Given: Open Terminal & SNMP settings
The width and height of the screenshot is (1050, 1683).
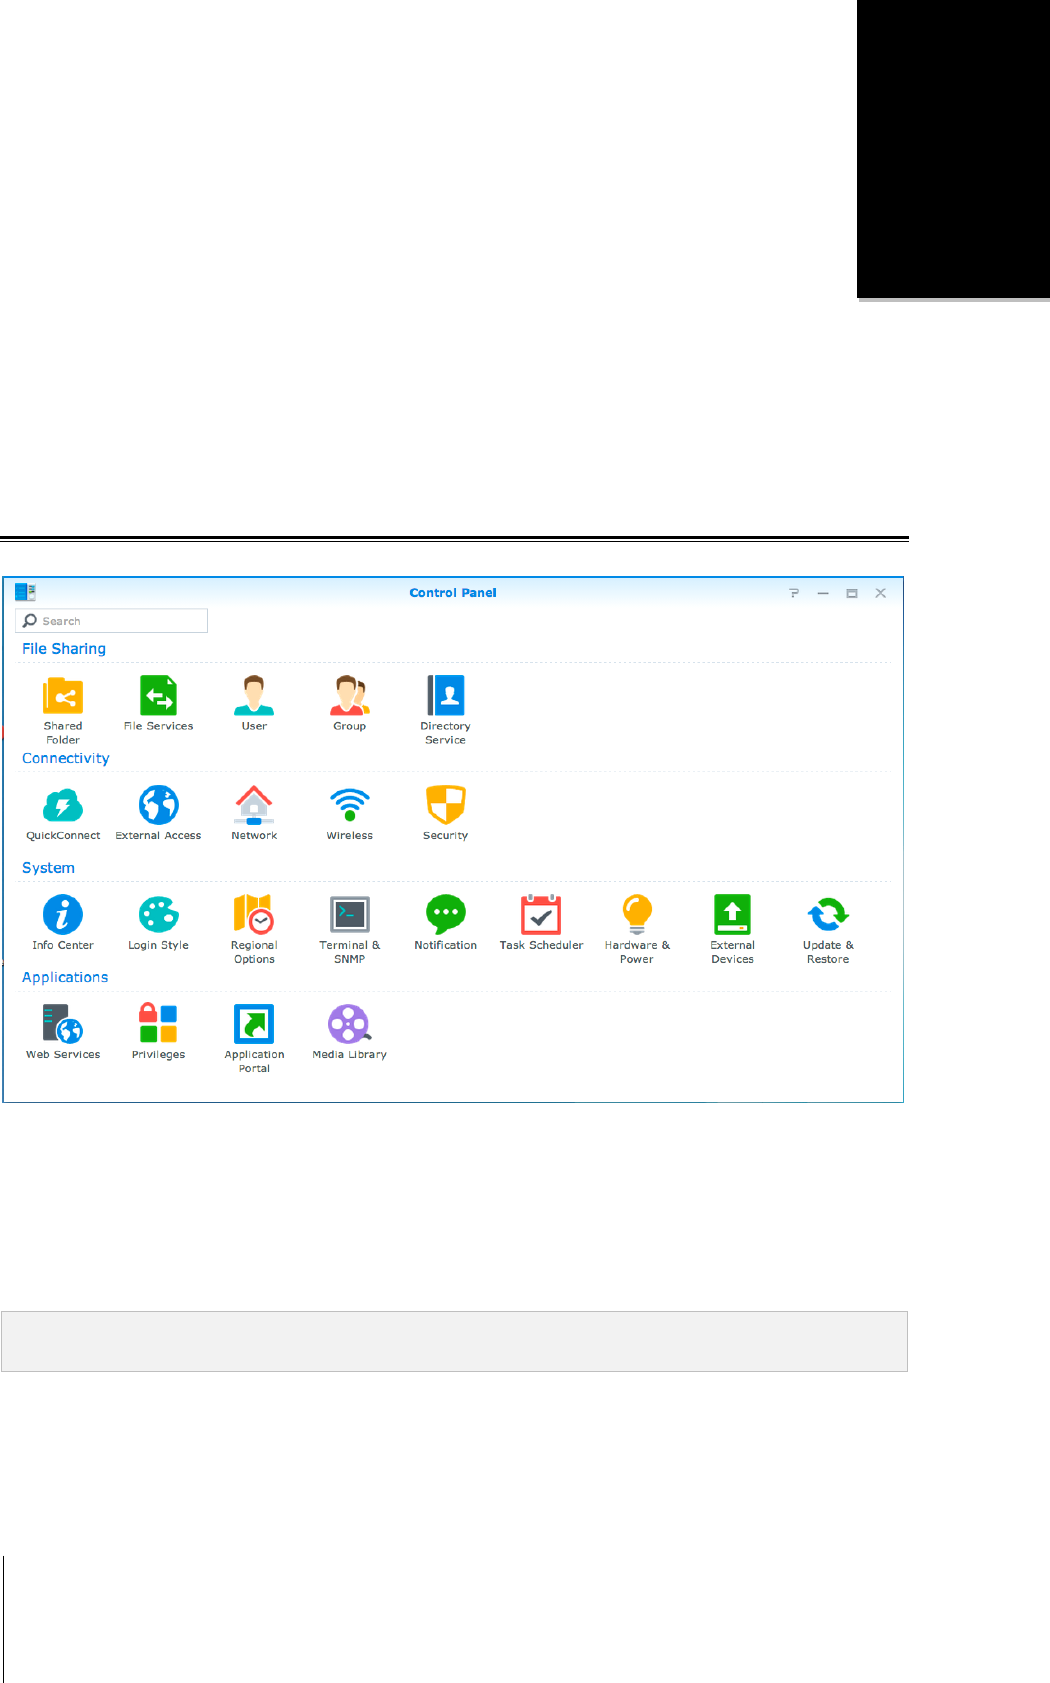Looking at the screenshot, I should coord(349,915).
